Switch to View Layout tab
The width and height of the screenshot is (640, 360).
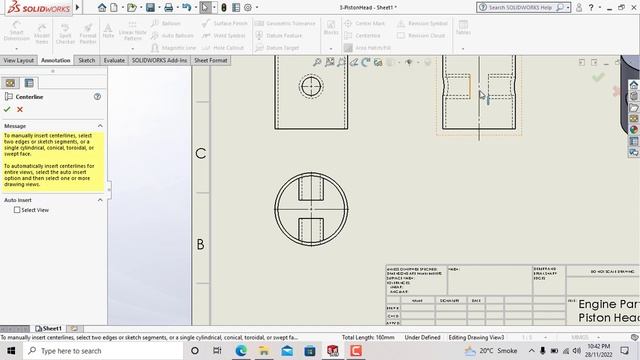[x=19, y=60]
